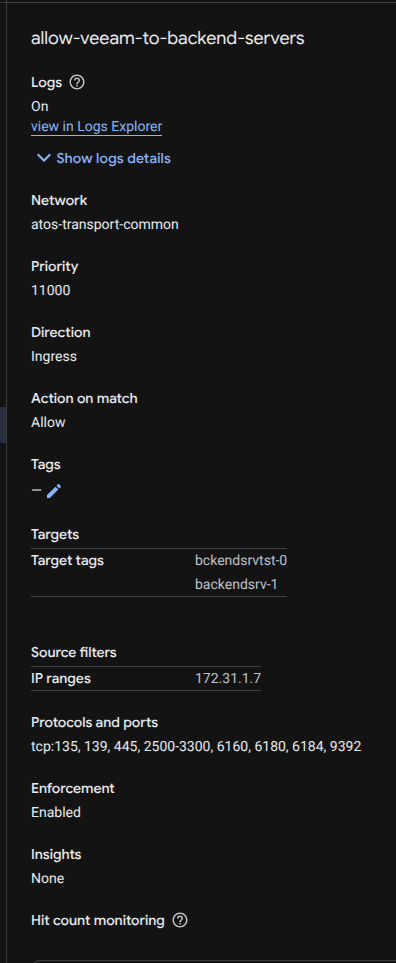Screen dimensions: 396x963
Task: Select the priority value 11000
Action: (x=51, y=290)
